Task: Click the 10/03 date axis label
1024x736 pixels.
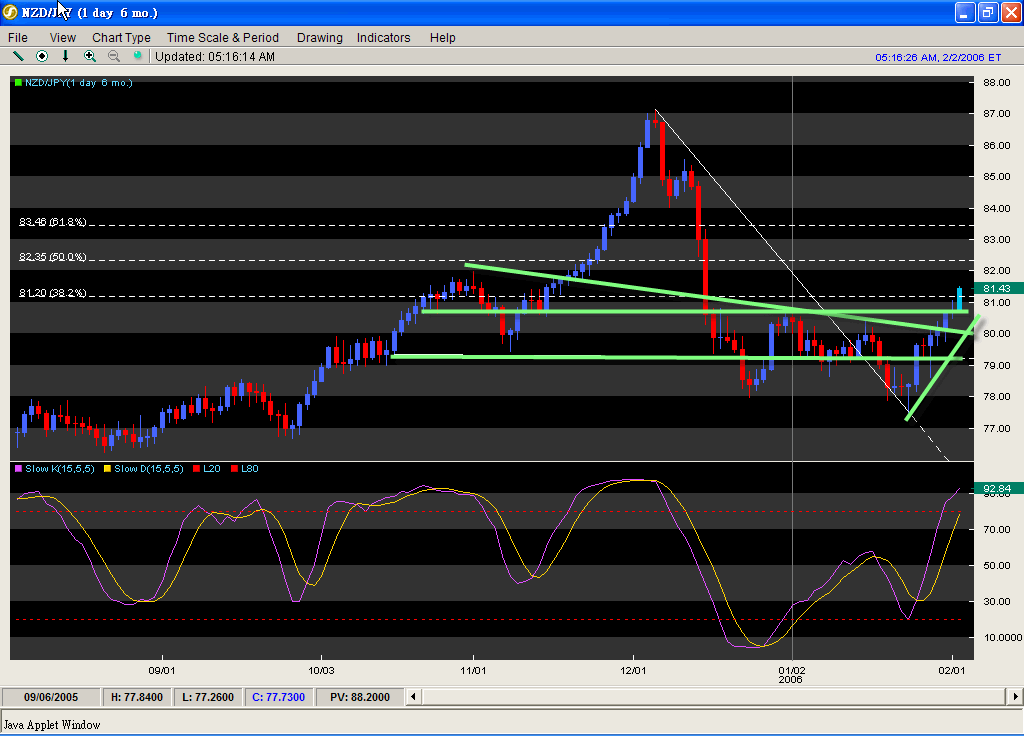Action: point(321,671)
